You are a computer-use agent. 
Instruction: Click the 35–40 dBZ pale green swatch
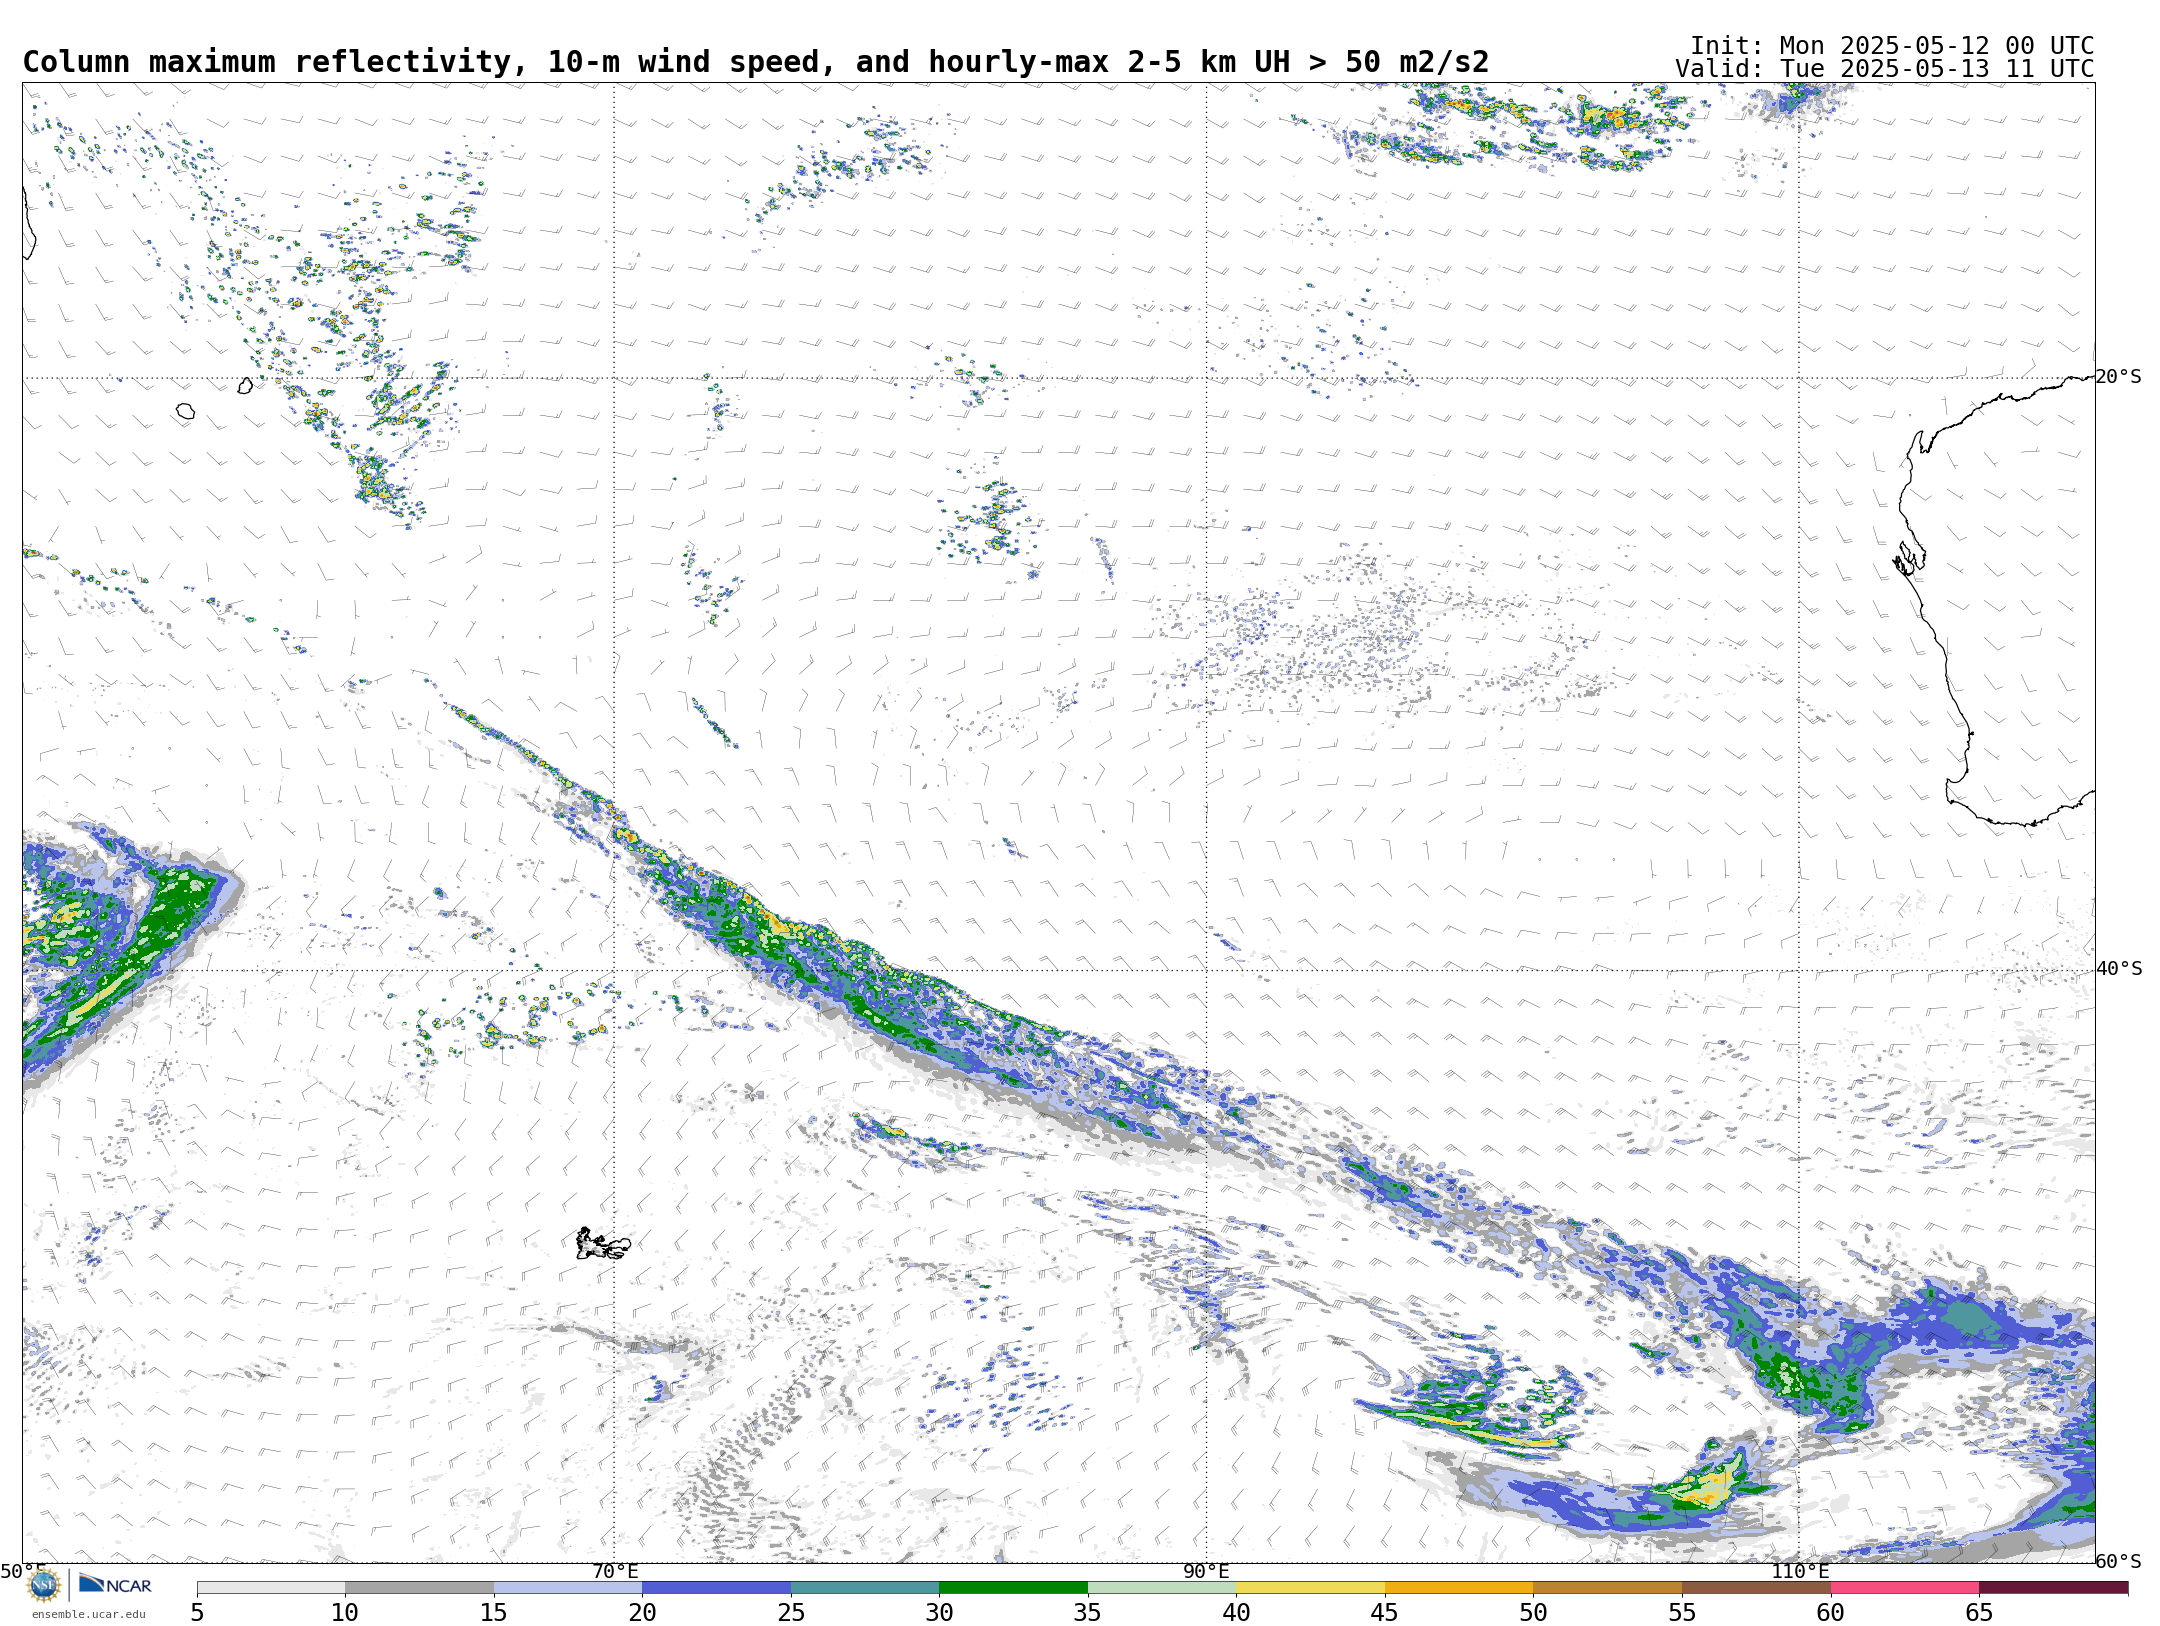(x=1162, y=1588)
